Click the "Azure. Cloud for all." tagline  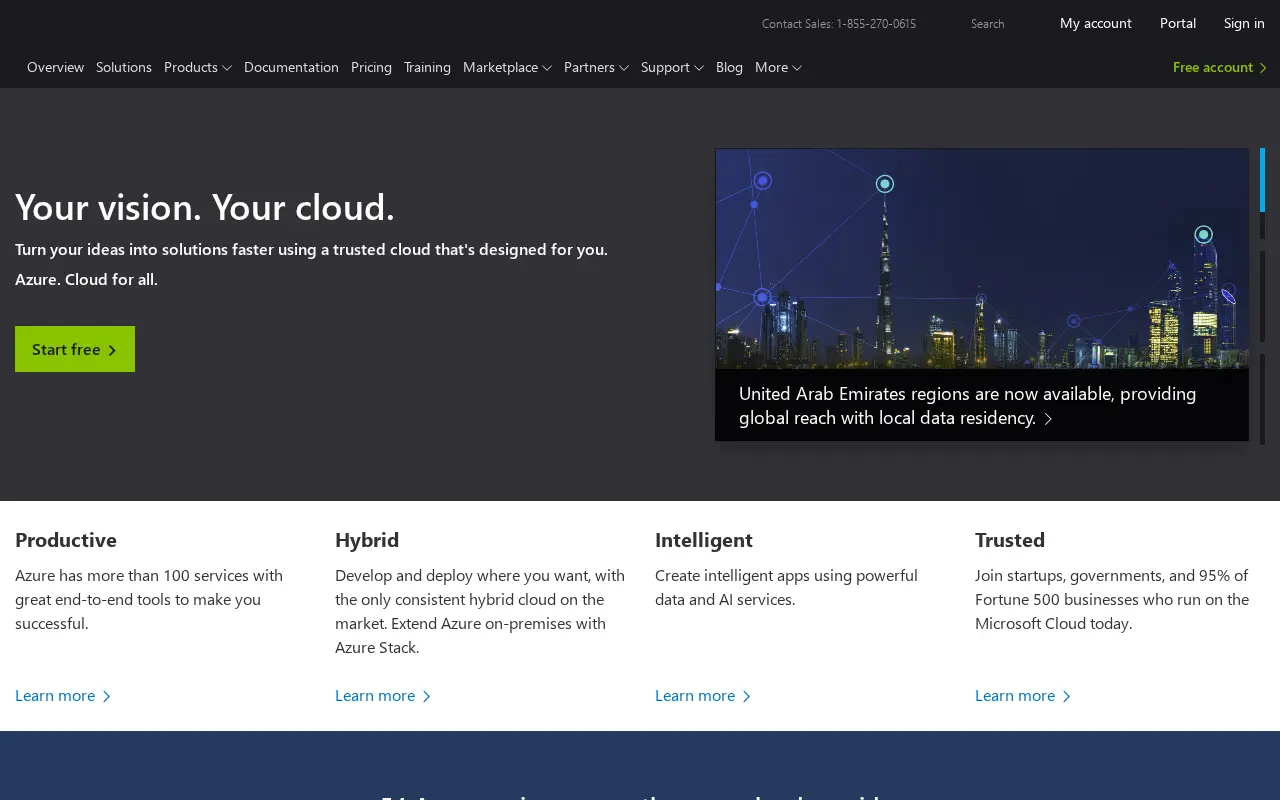(x=86, y=279)
